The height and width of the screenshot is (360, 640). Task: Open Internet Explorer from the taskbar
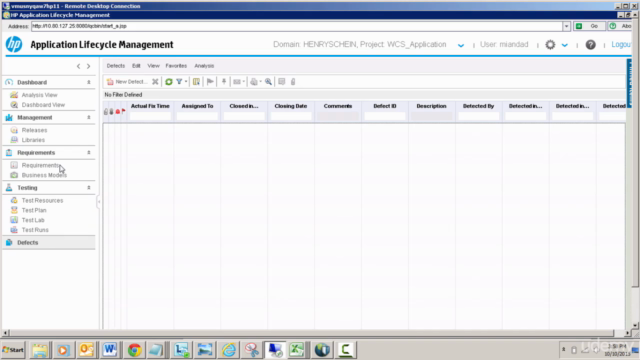tap(229, 350)
